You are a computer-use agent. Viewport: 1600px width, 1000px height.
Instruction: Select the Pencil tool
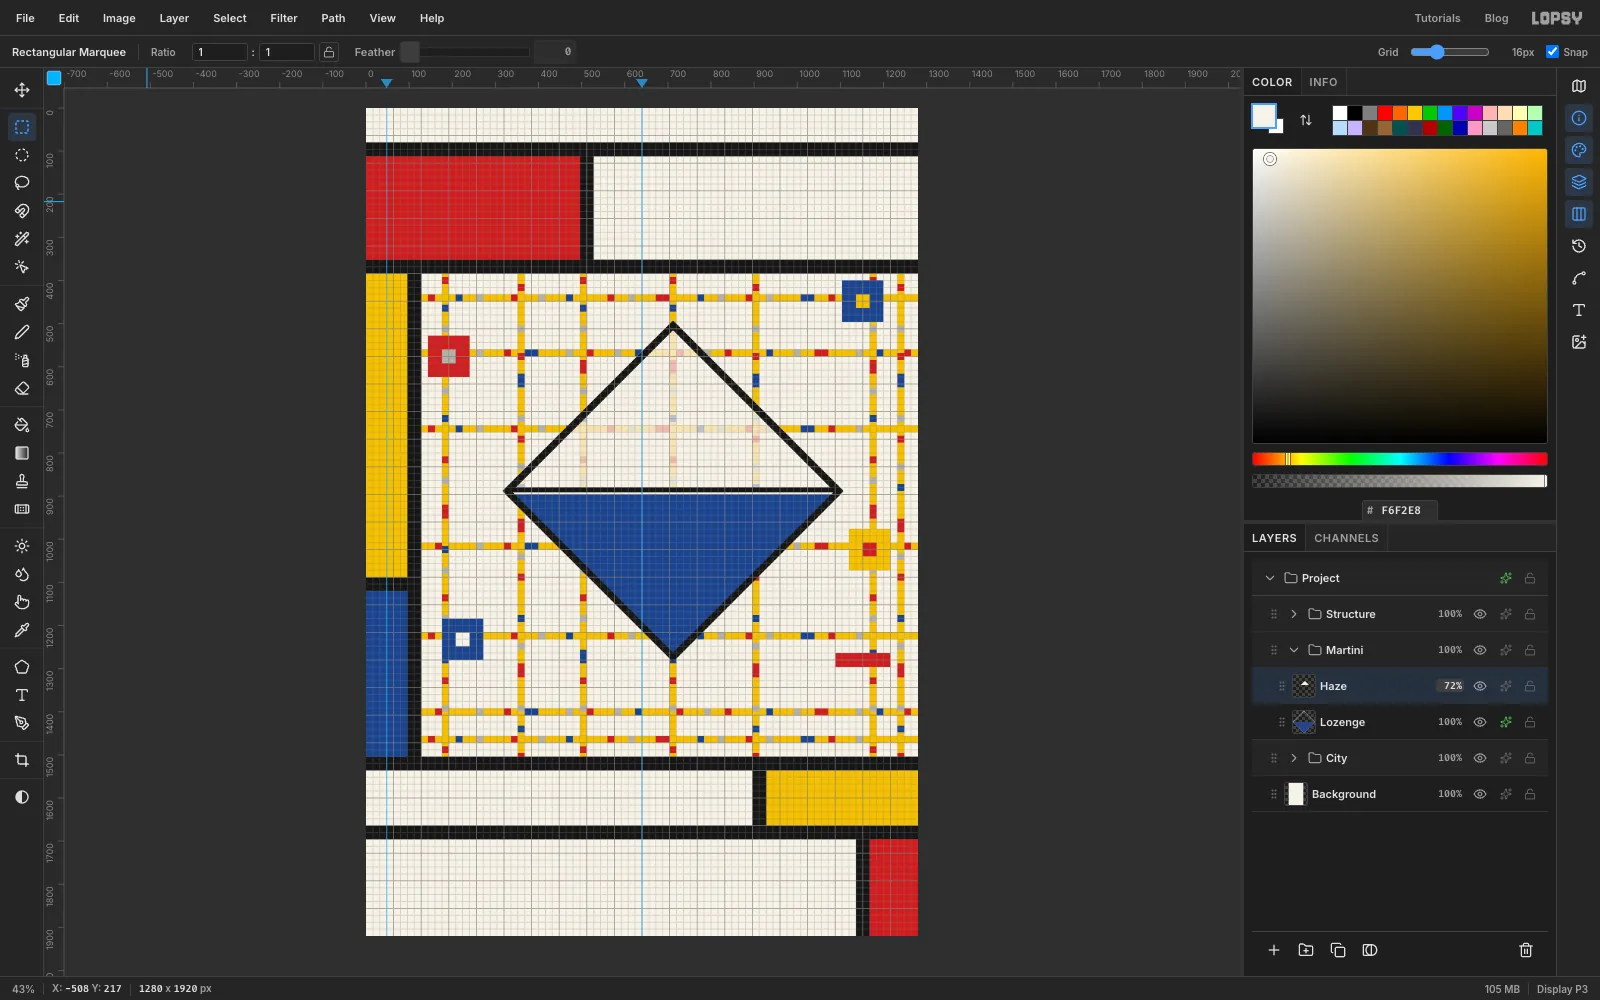[22, 332]
